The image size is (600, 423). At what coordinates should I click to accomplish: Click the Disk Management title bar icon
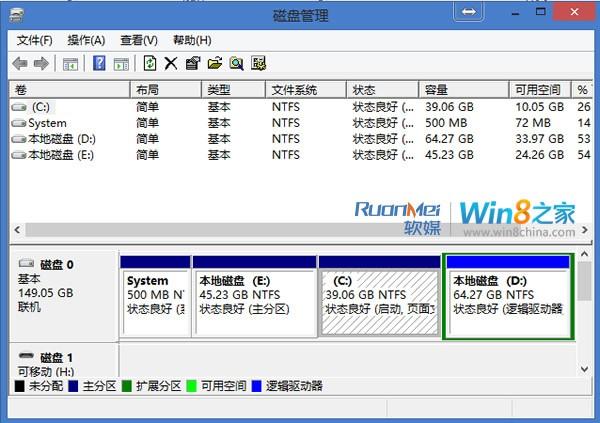(16, 16)
